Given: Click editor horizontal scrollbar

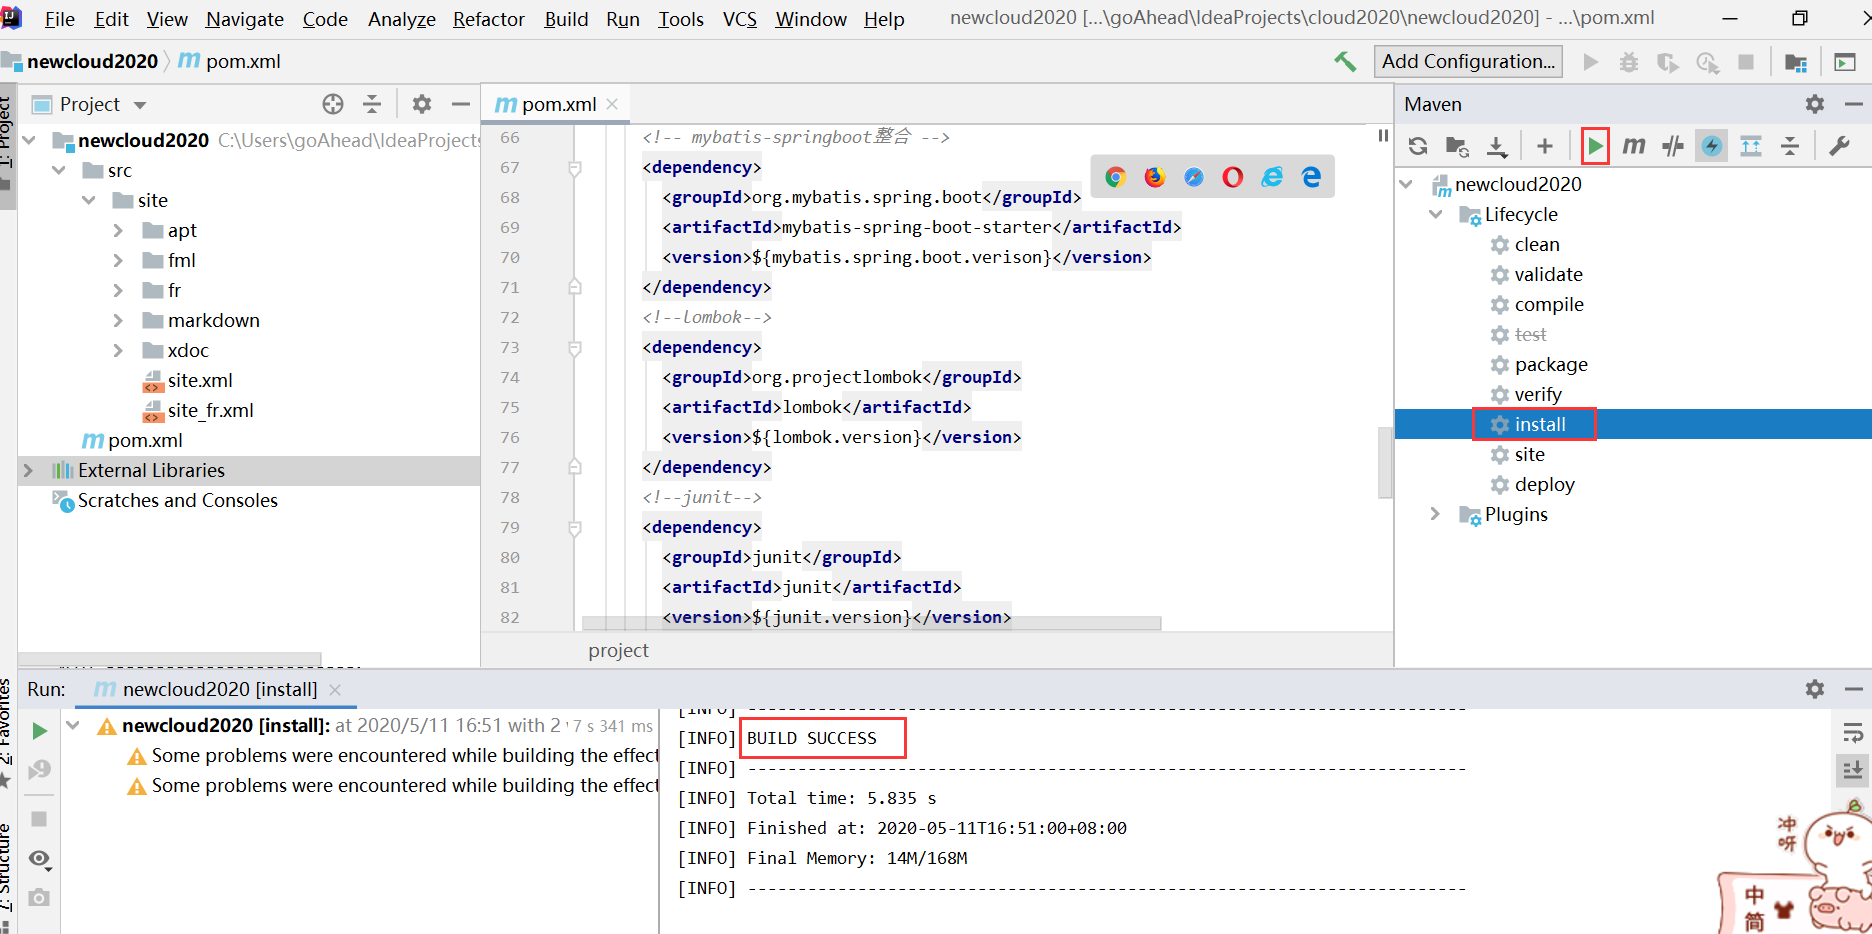Looking at the screenshot, I should point(871,624).
